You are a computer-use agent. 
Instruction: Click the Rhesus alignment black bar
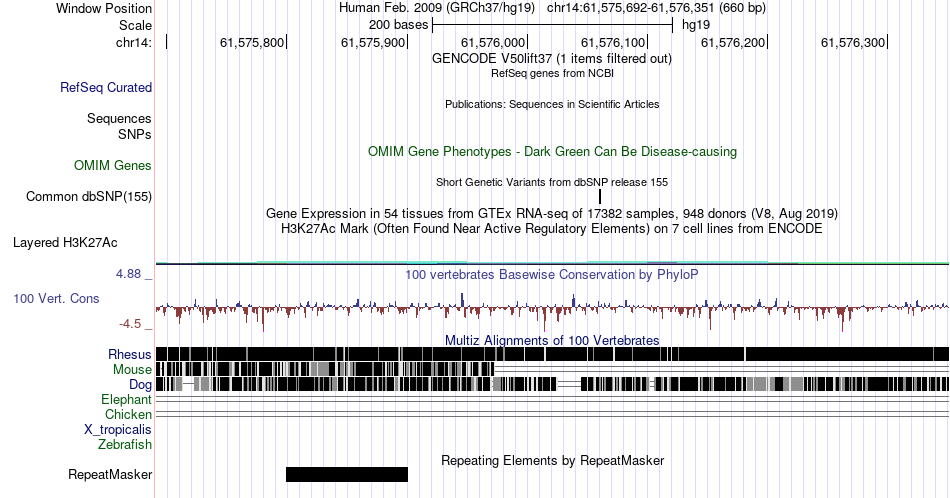click(x=552, y=354)
